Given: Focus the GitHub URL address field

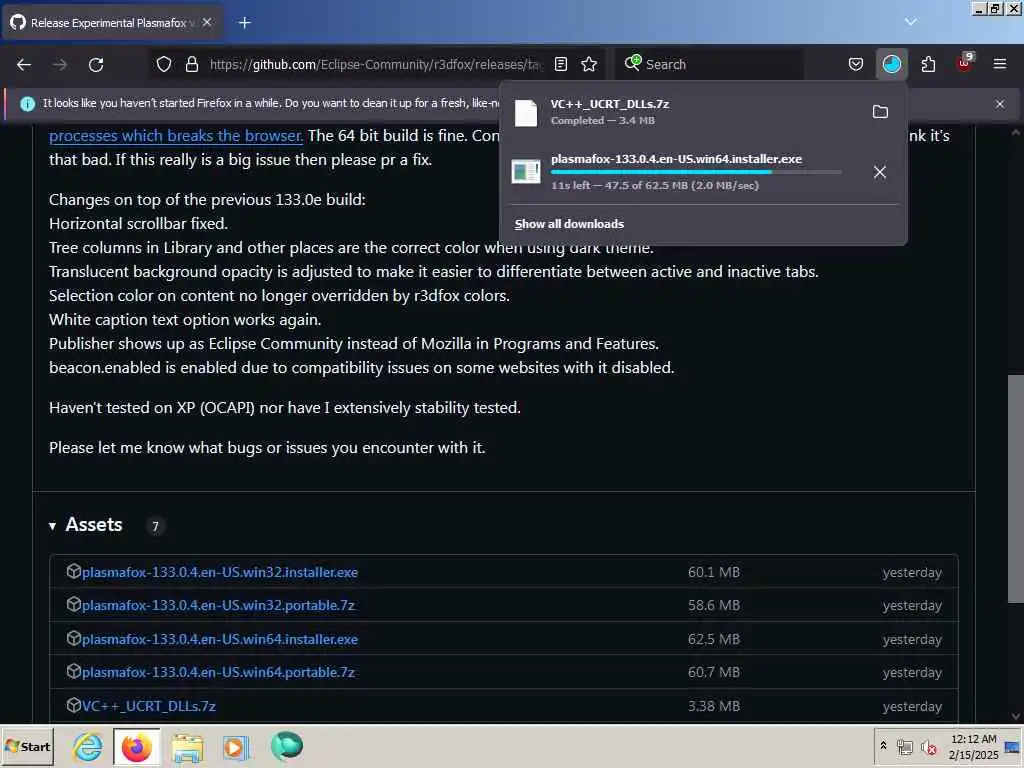Looking at the screenshot, I should coord(376,64).
